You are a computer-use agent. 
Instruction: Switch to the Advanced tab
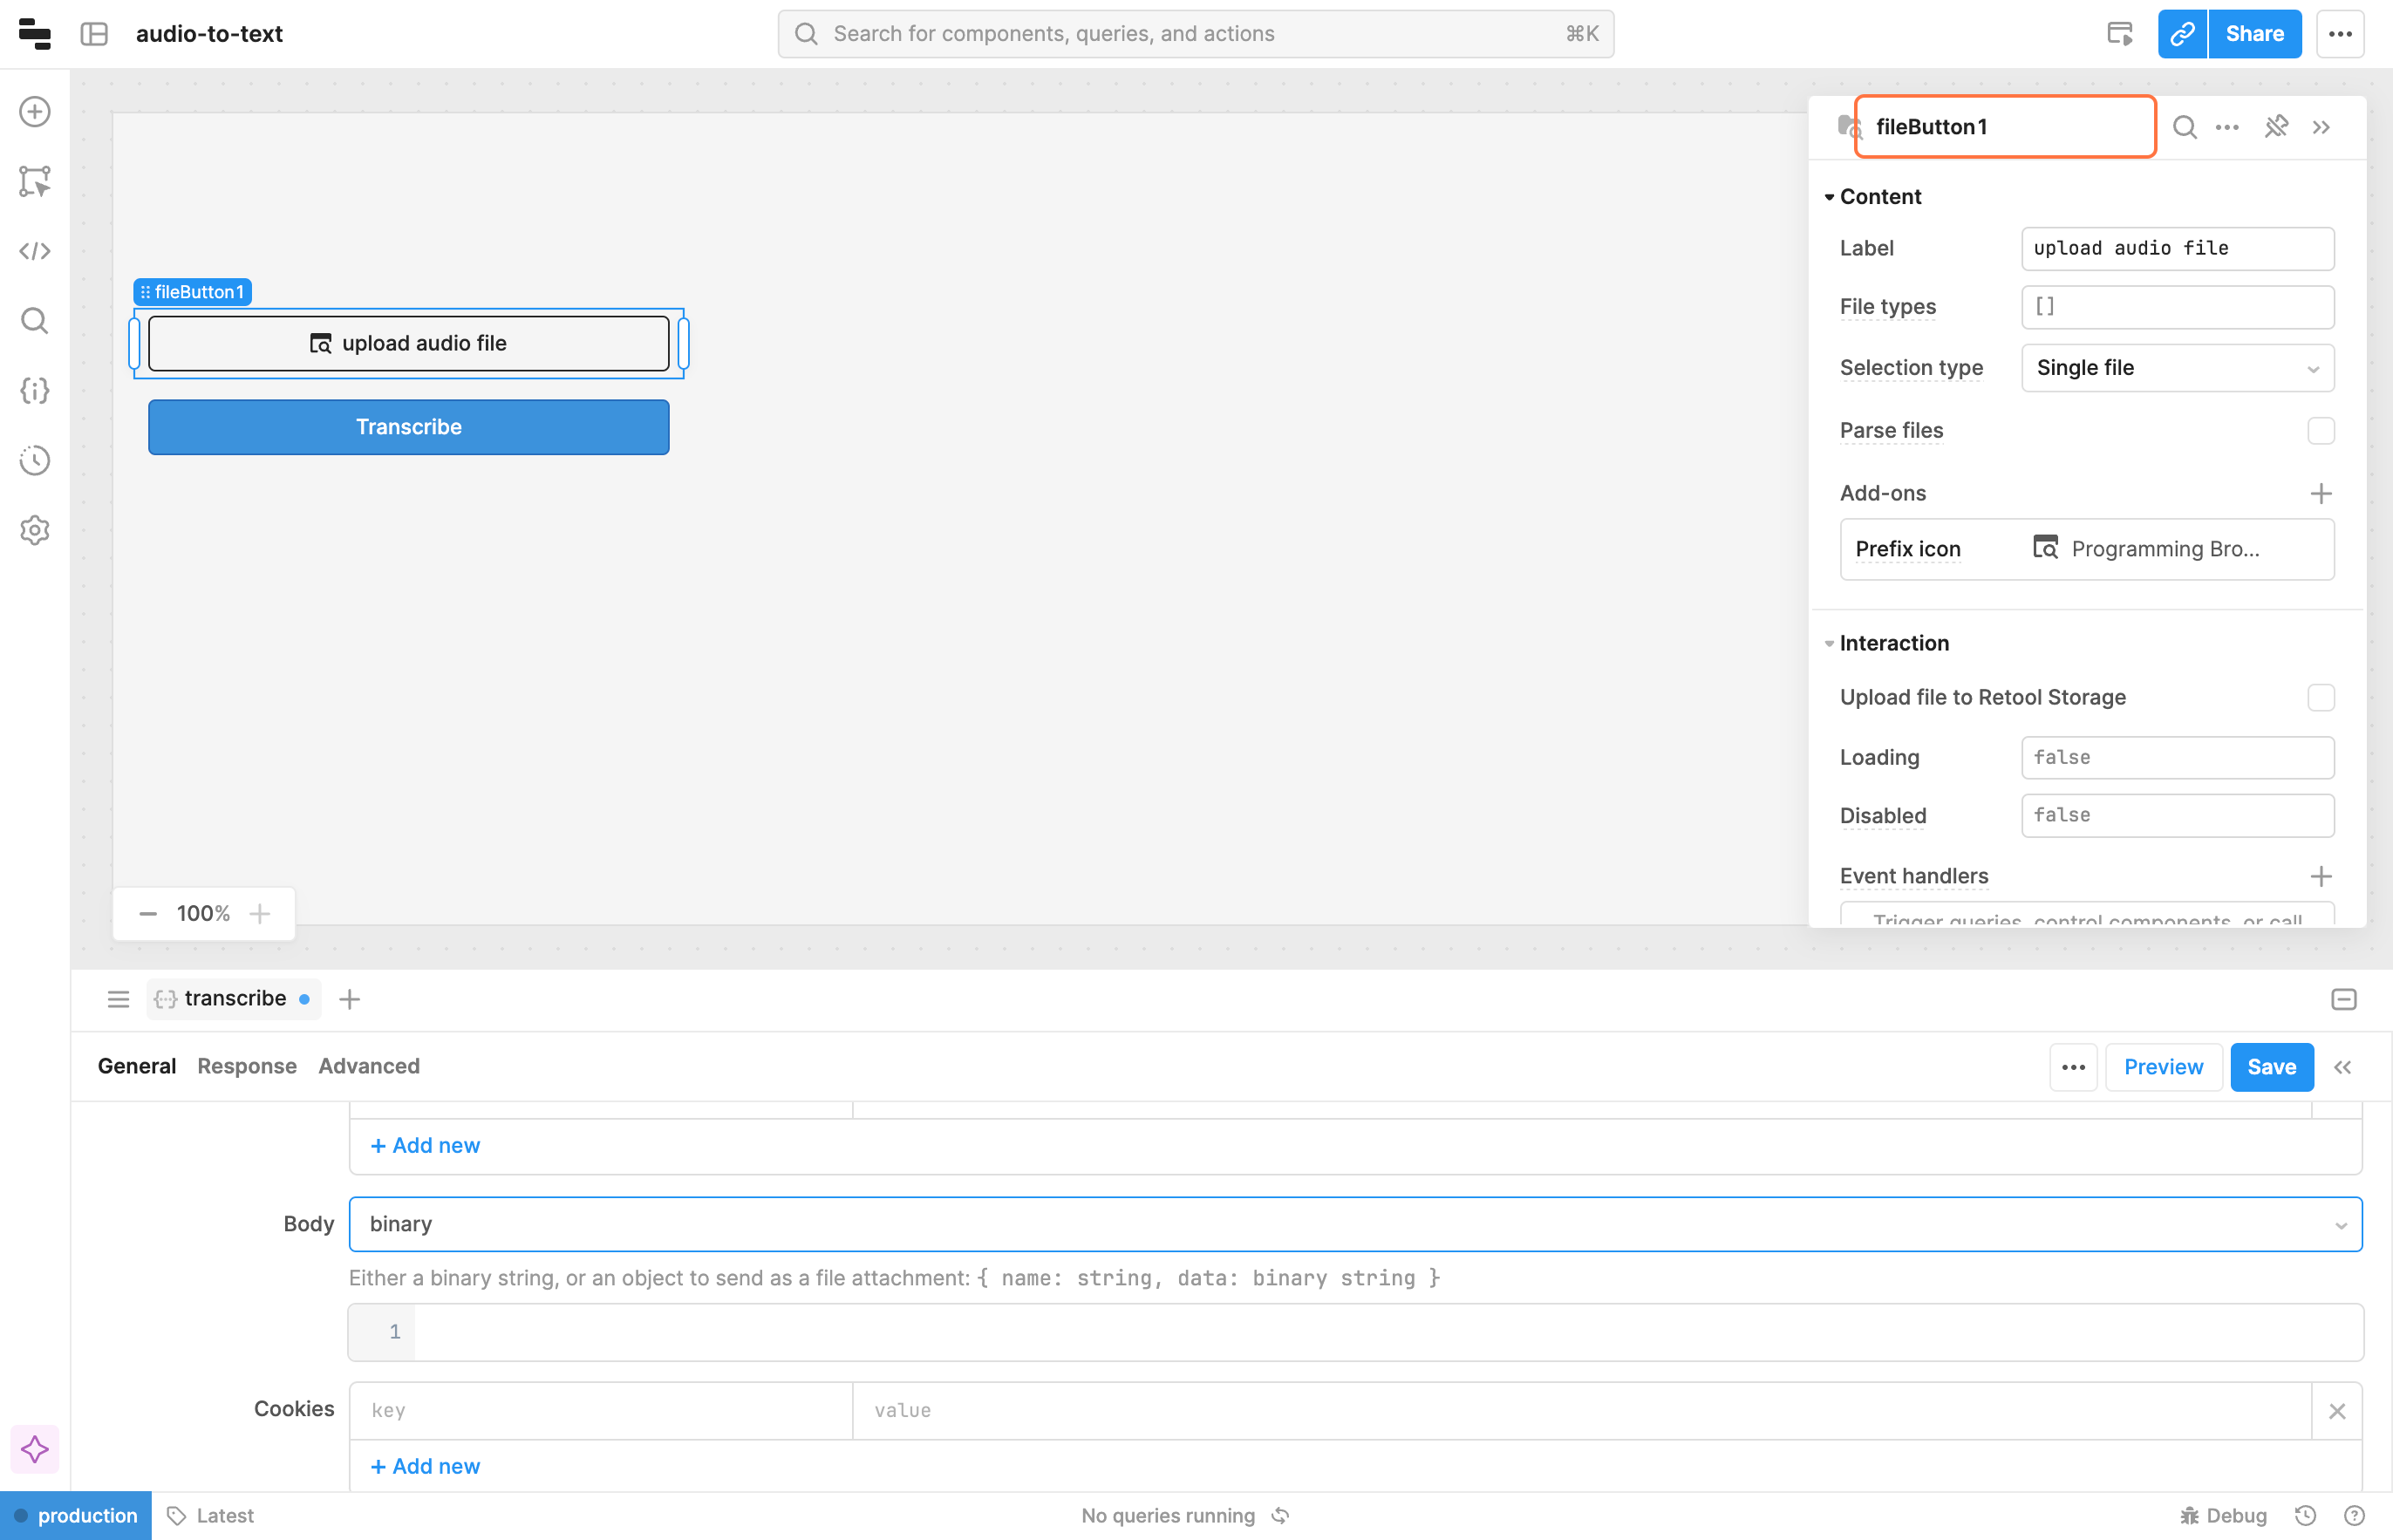[369, 1066]
